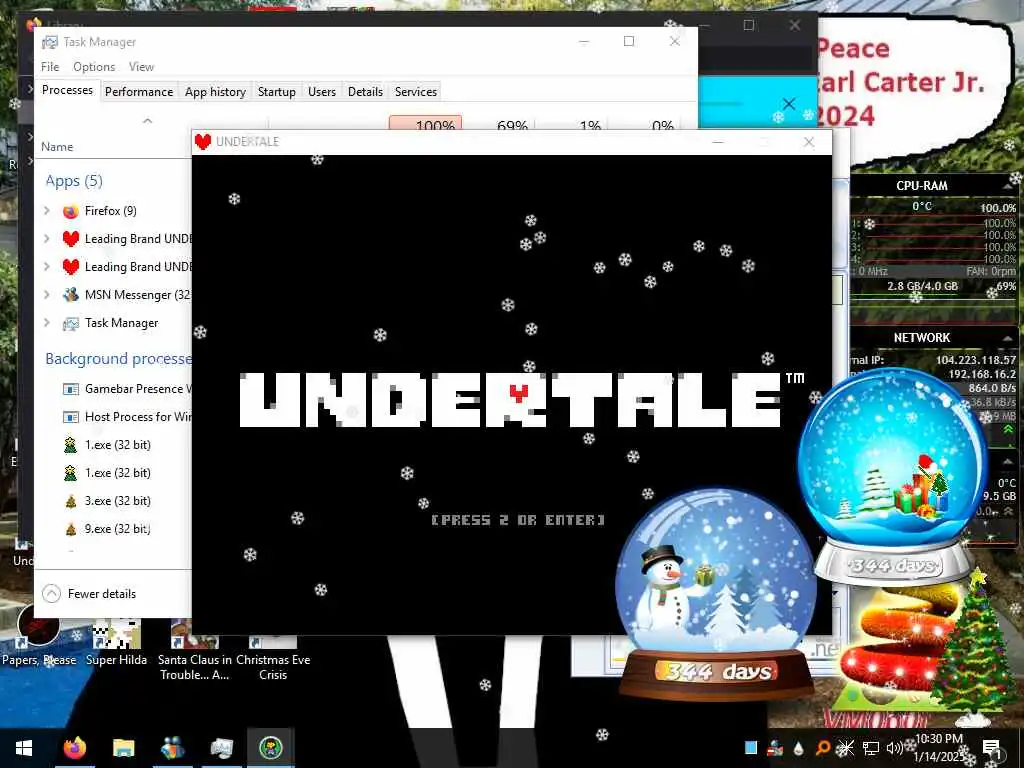Switch to the Services tab
This screenshot has height=768, width=1024.
coord(415,92)
